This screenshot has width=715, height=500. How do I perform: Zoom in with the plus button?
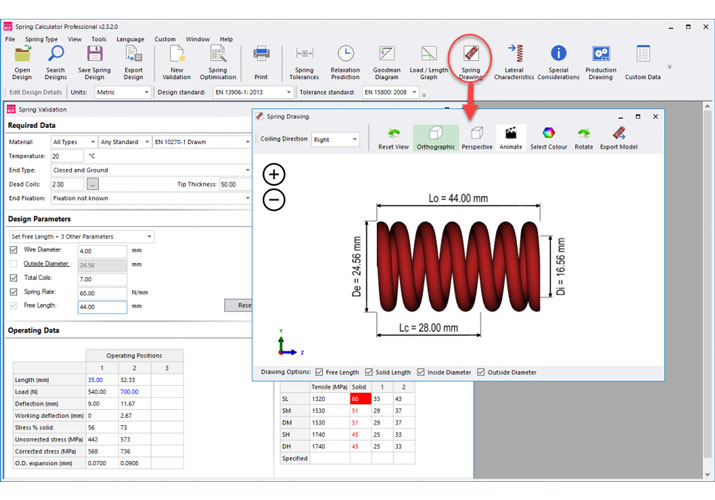tap(274, 175)
